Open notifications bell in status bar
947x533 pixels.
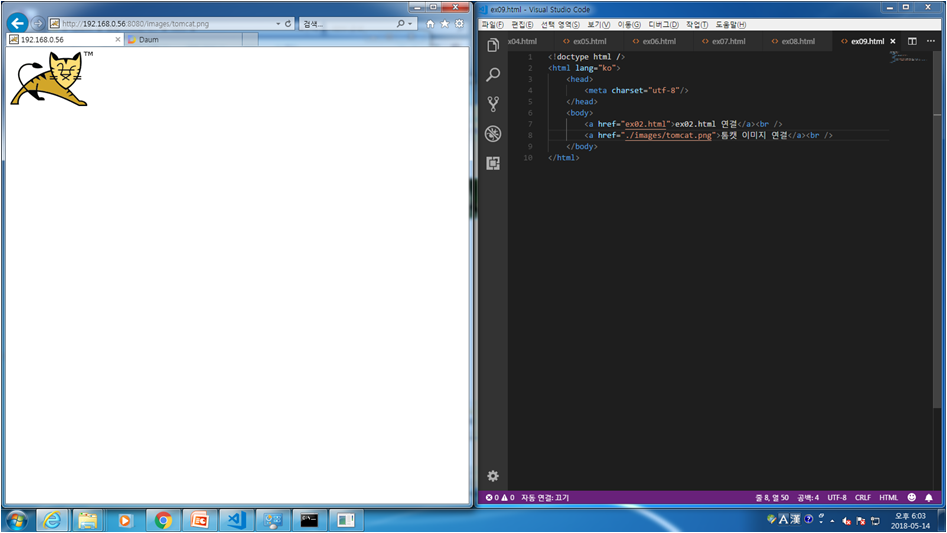[x=929, y=497]
